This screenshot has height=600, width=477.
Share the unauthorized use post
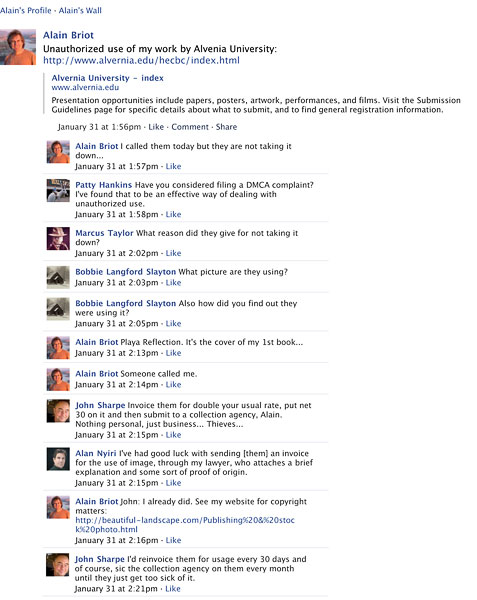(226, 127)
